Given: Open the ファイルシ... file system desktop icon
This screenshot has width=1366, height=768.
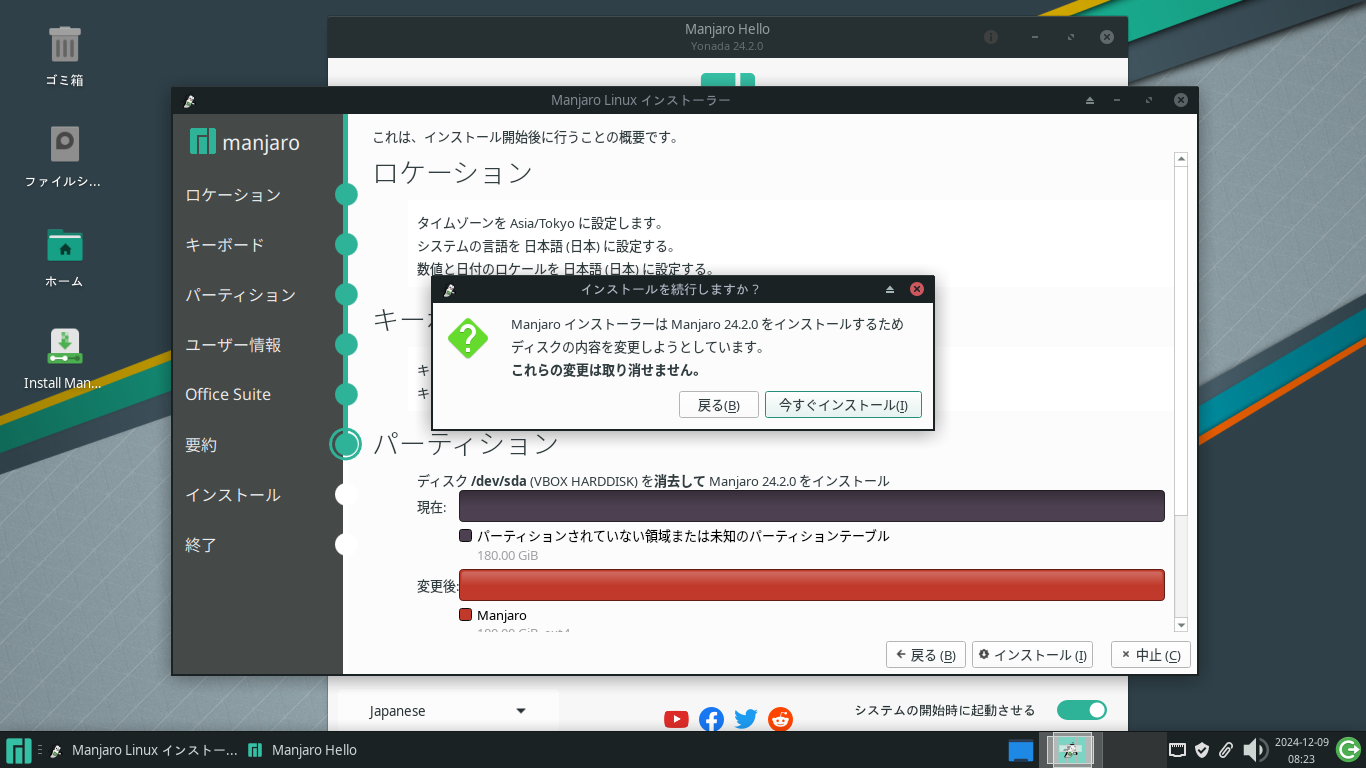Looking at the screenshot, I should [x=64, y=144].
